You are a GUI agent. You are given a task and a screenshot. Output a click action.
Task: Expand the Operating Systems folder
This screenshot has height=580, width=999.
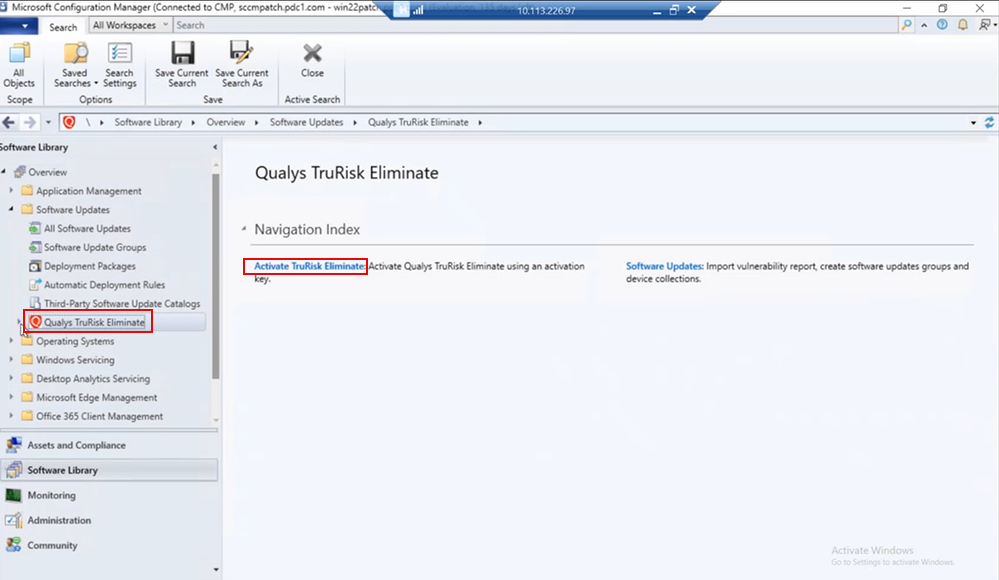coord(13,341)
